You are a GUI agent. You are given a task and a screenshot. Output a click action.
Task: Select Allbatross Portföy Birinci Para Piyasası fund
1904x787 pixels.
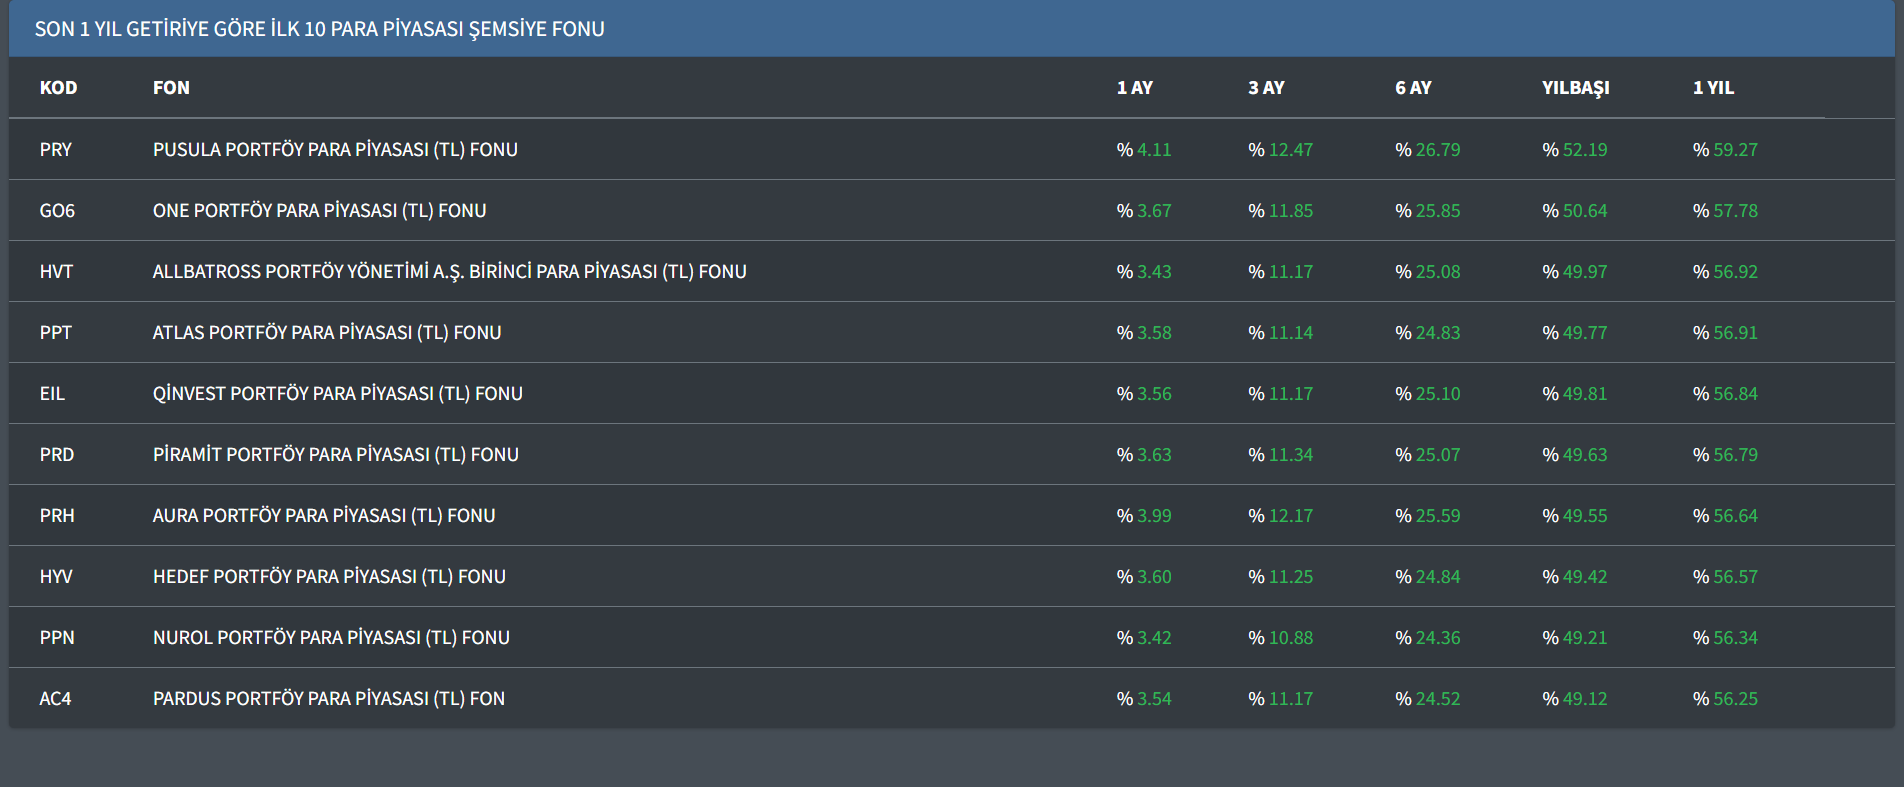pos(449,272)
